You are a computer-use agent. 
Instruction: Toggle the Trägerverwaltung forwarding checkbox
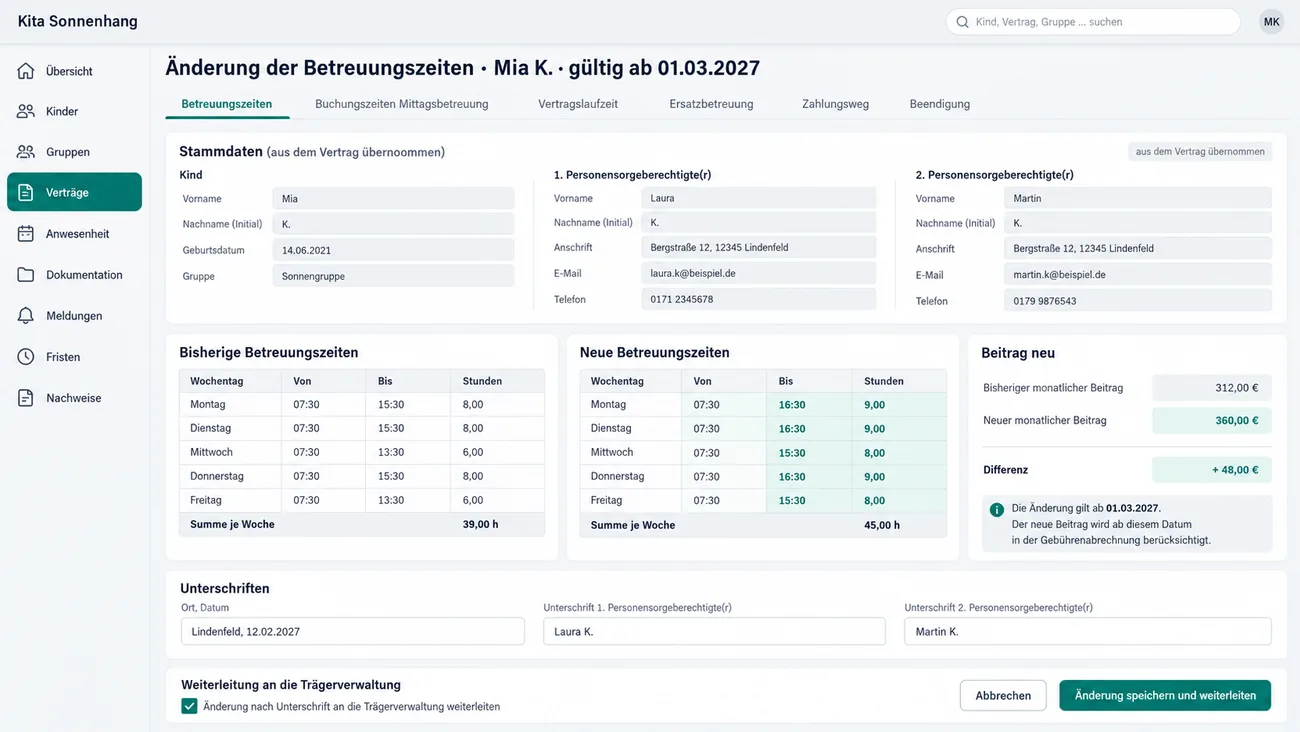(189, 706)
